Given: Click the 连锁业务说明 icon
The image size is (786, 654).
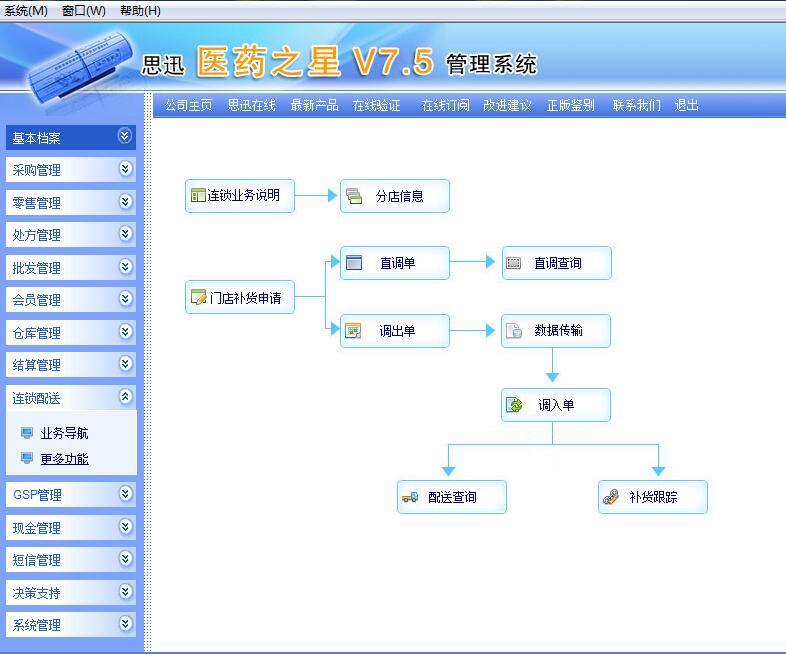Looking at the screenshot, I should pos(198,195).
